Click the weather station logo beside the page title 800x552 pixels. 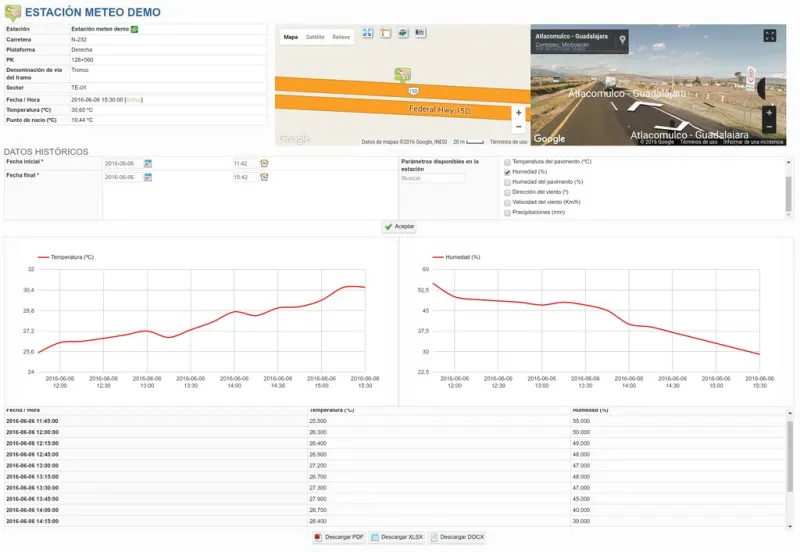point(13,12)
